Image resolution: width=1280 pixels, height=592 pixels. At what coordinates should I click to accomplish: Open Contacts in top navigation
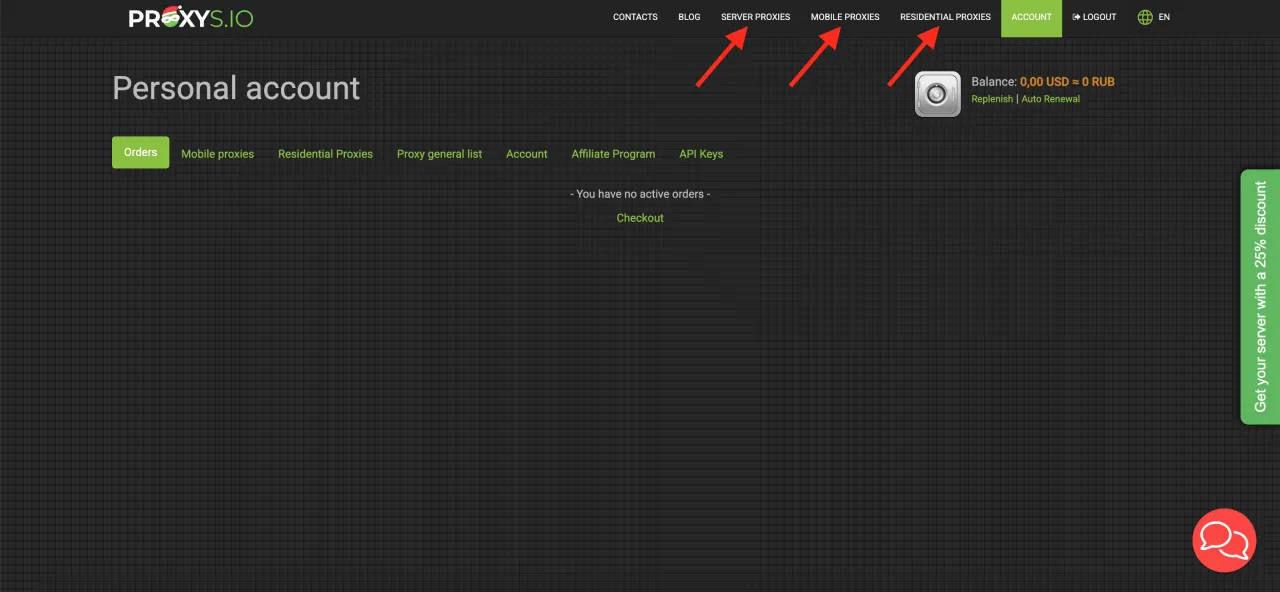(x=635, y=17)
